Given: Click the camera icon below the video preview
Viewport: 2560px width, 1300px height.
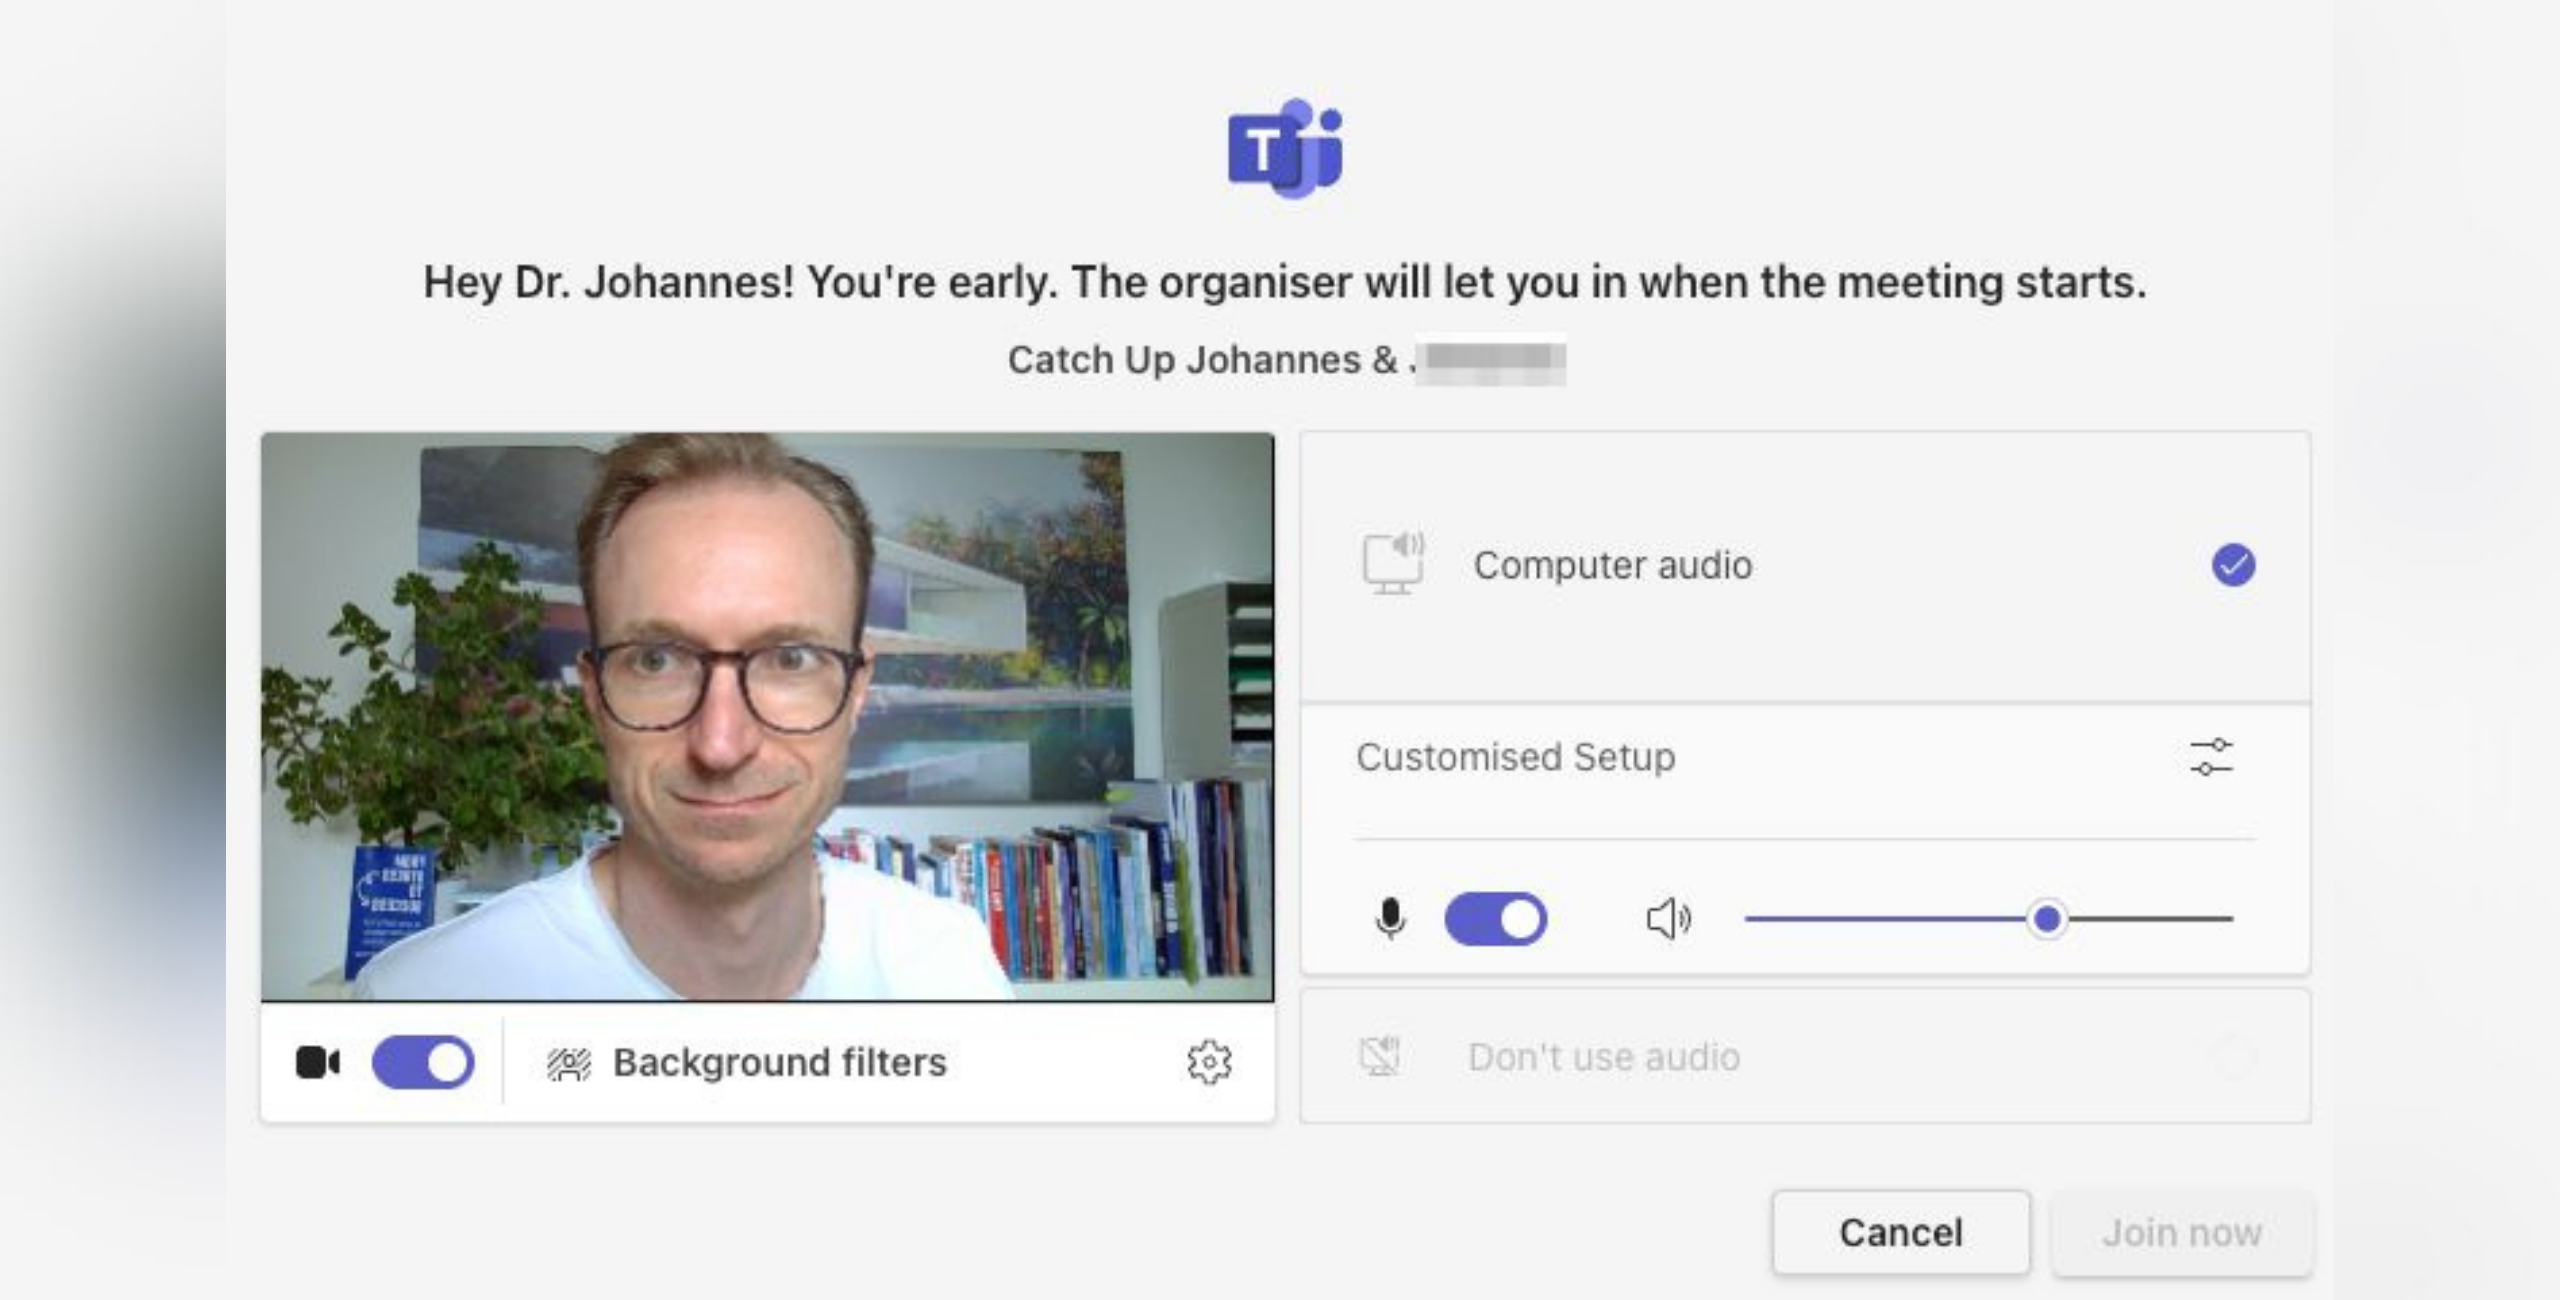Looking at the screenshot, I should pyautogui.click(x=318, y=1062).
